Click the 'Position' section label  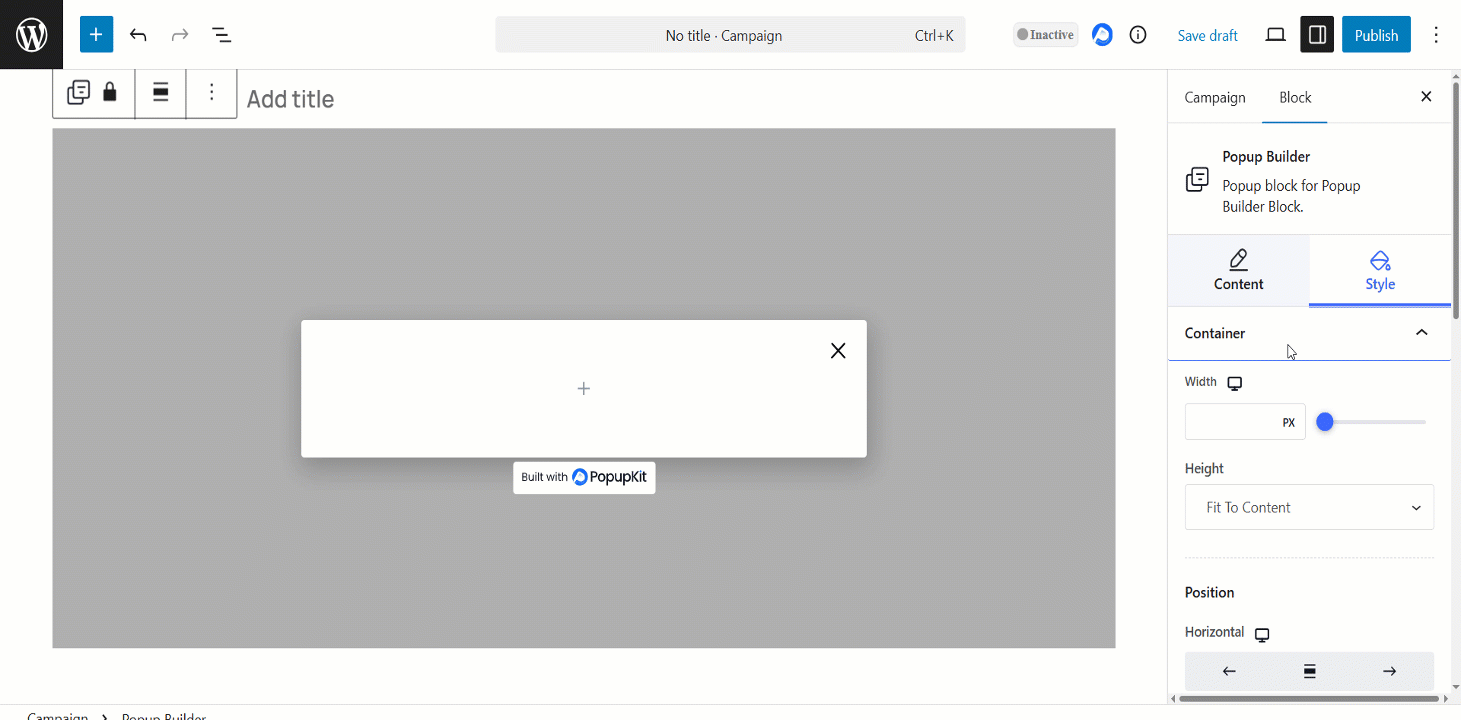coord(1209,592)
